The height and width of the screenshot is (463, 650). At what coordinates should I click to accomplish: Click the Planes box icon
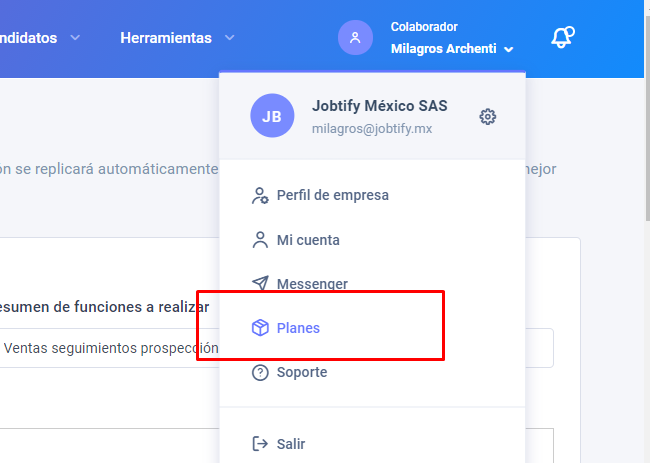pos(260,328)
